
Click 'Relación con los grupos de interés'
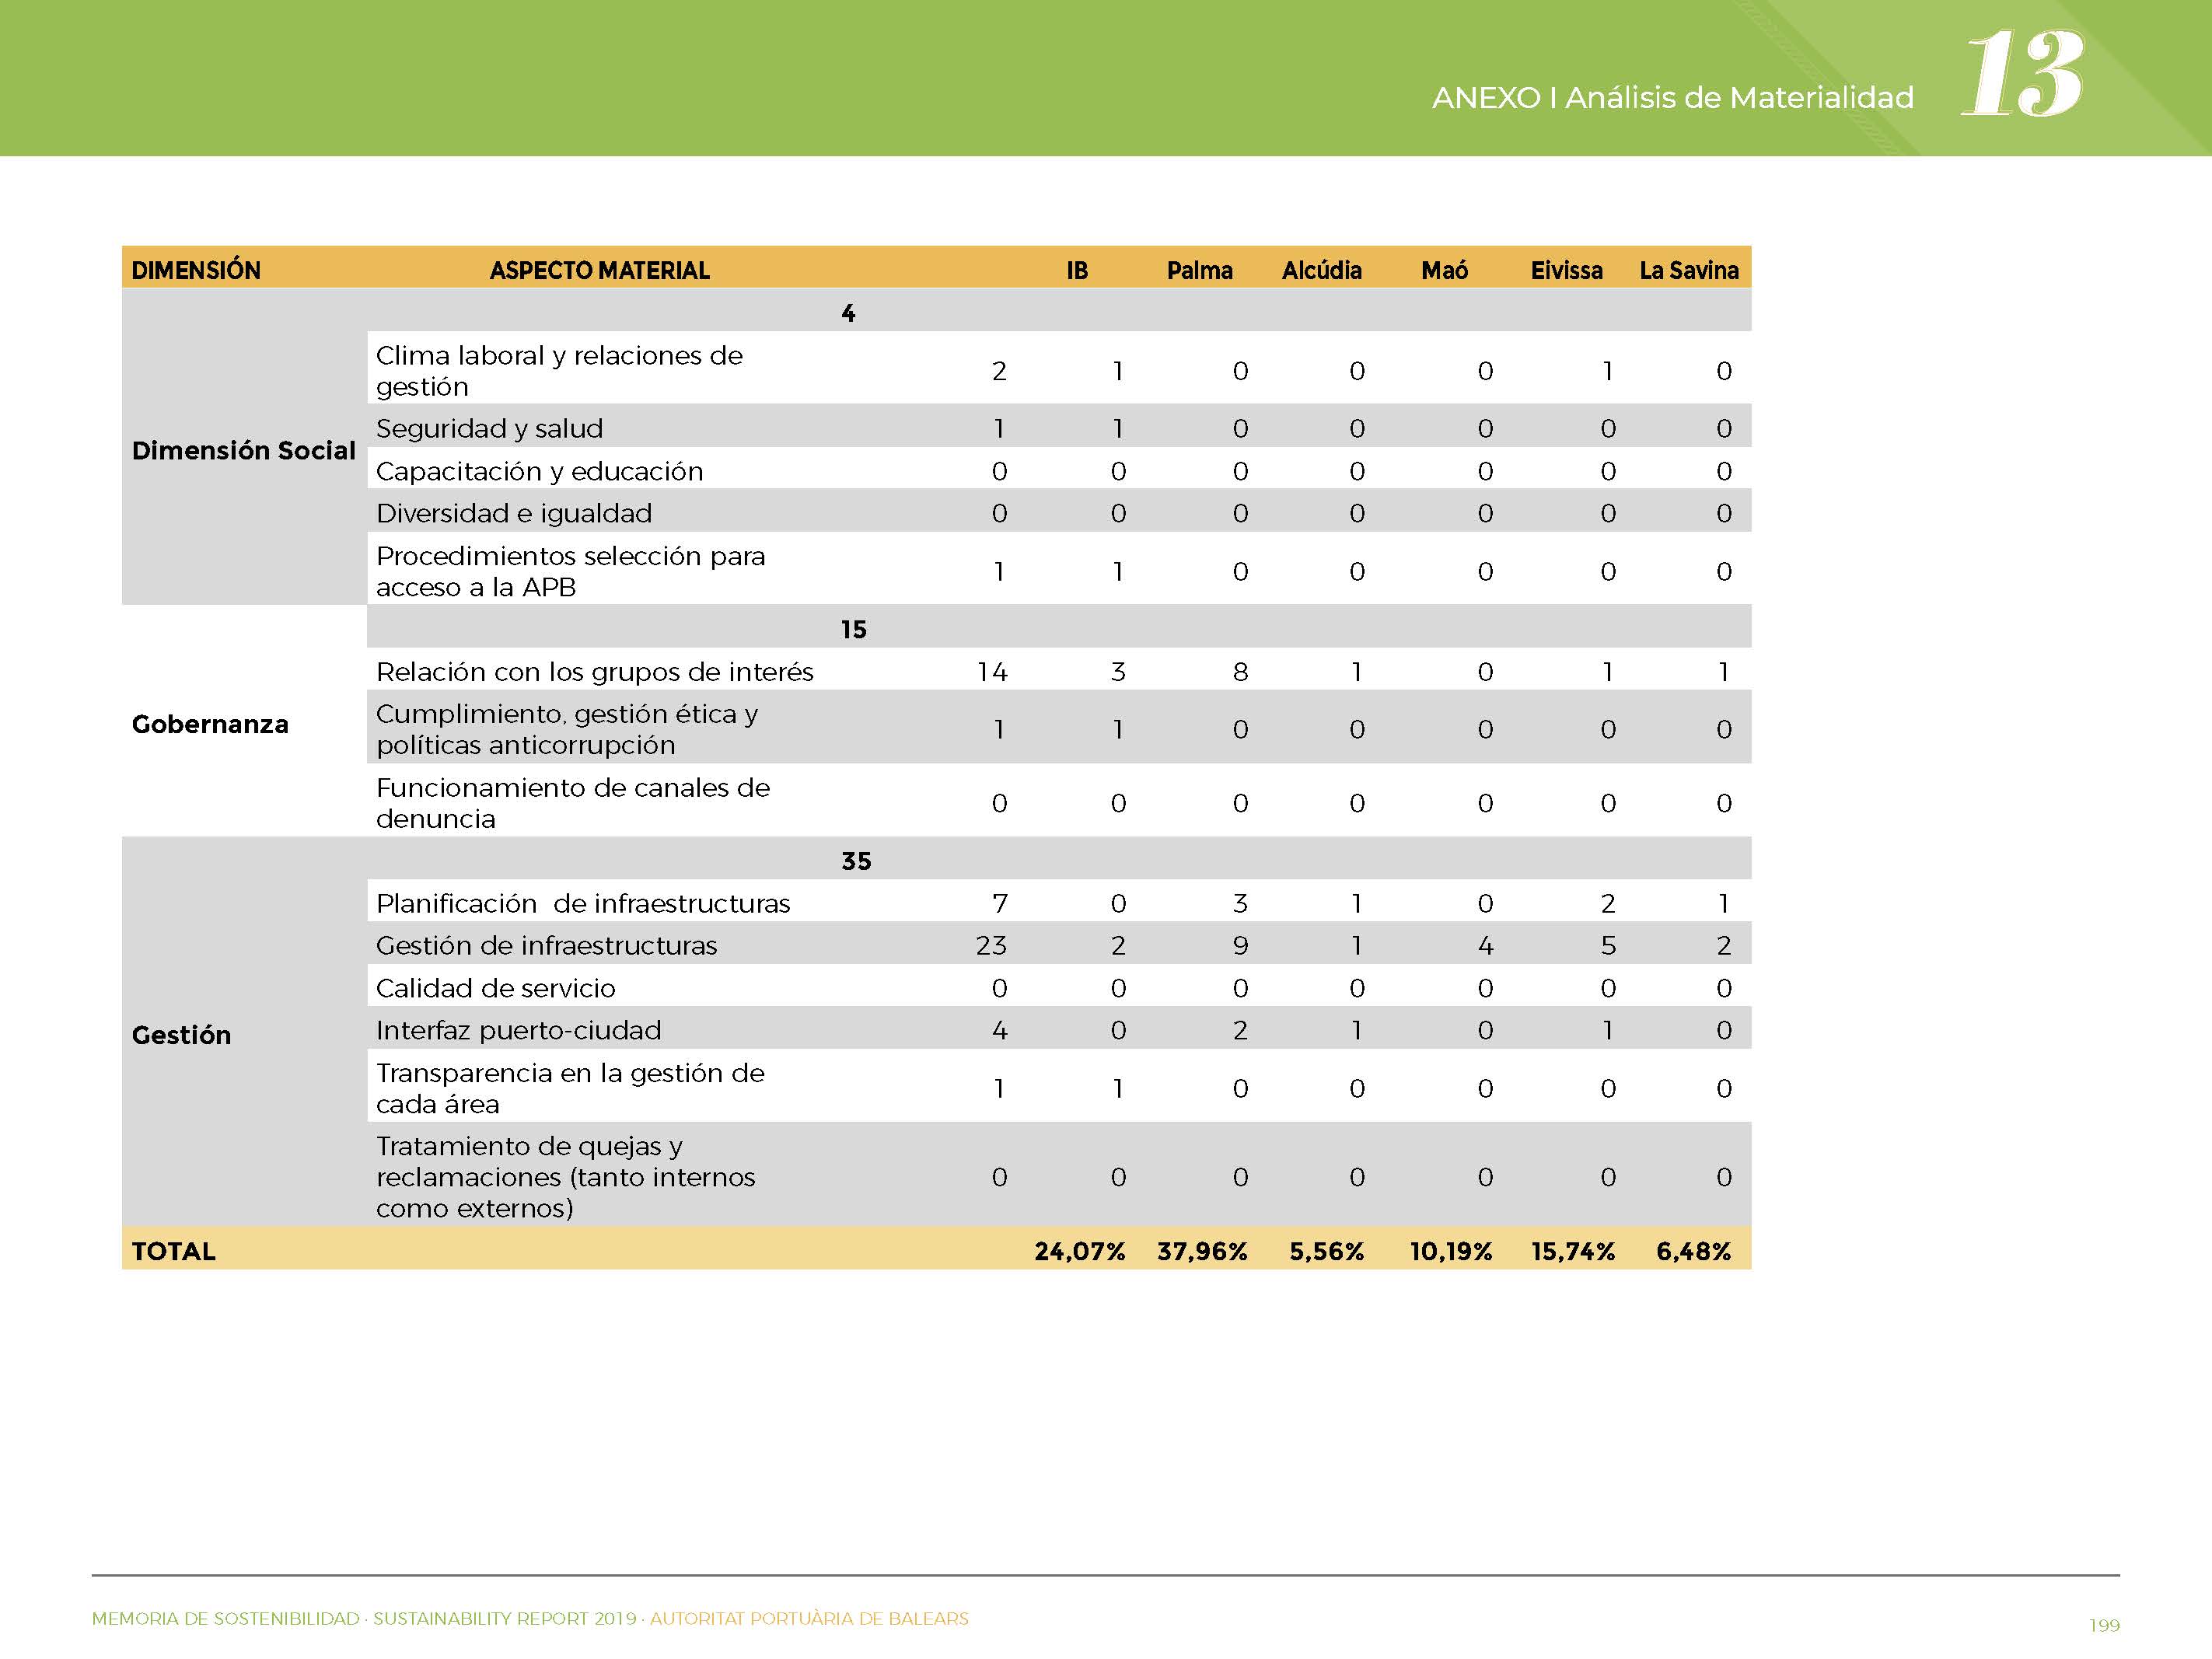[594, 672]
